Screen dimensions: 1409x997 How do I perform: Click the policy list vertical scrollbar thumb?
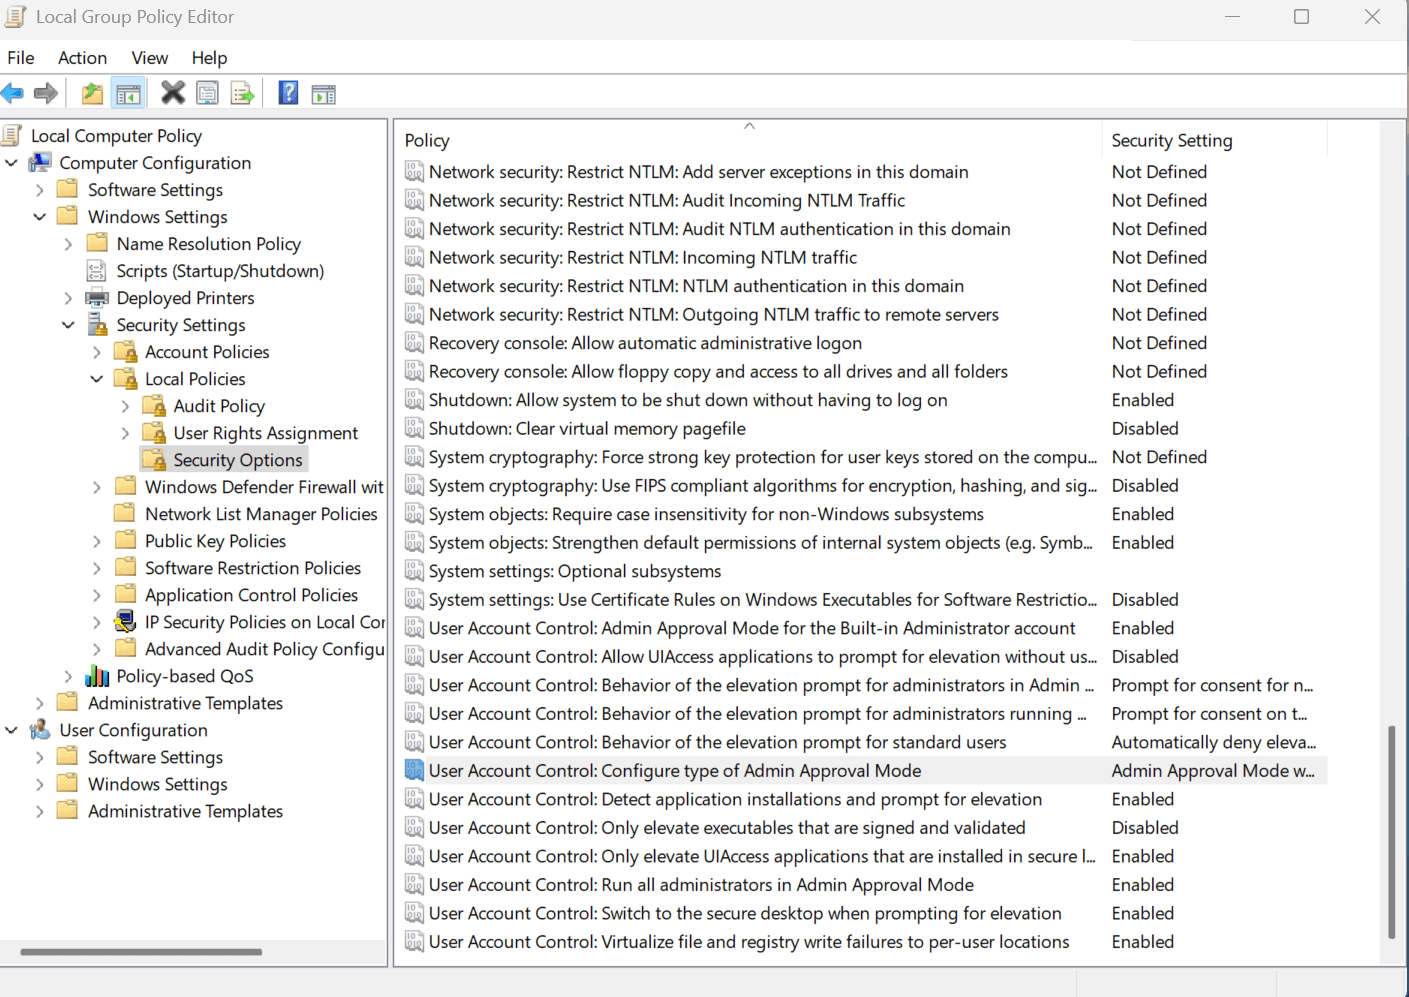pyautogui.click(x=1391, y=832)
